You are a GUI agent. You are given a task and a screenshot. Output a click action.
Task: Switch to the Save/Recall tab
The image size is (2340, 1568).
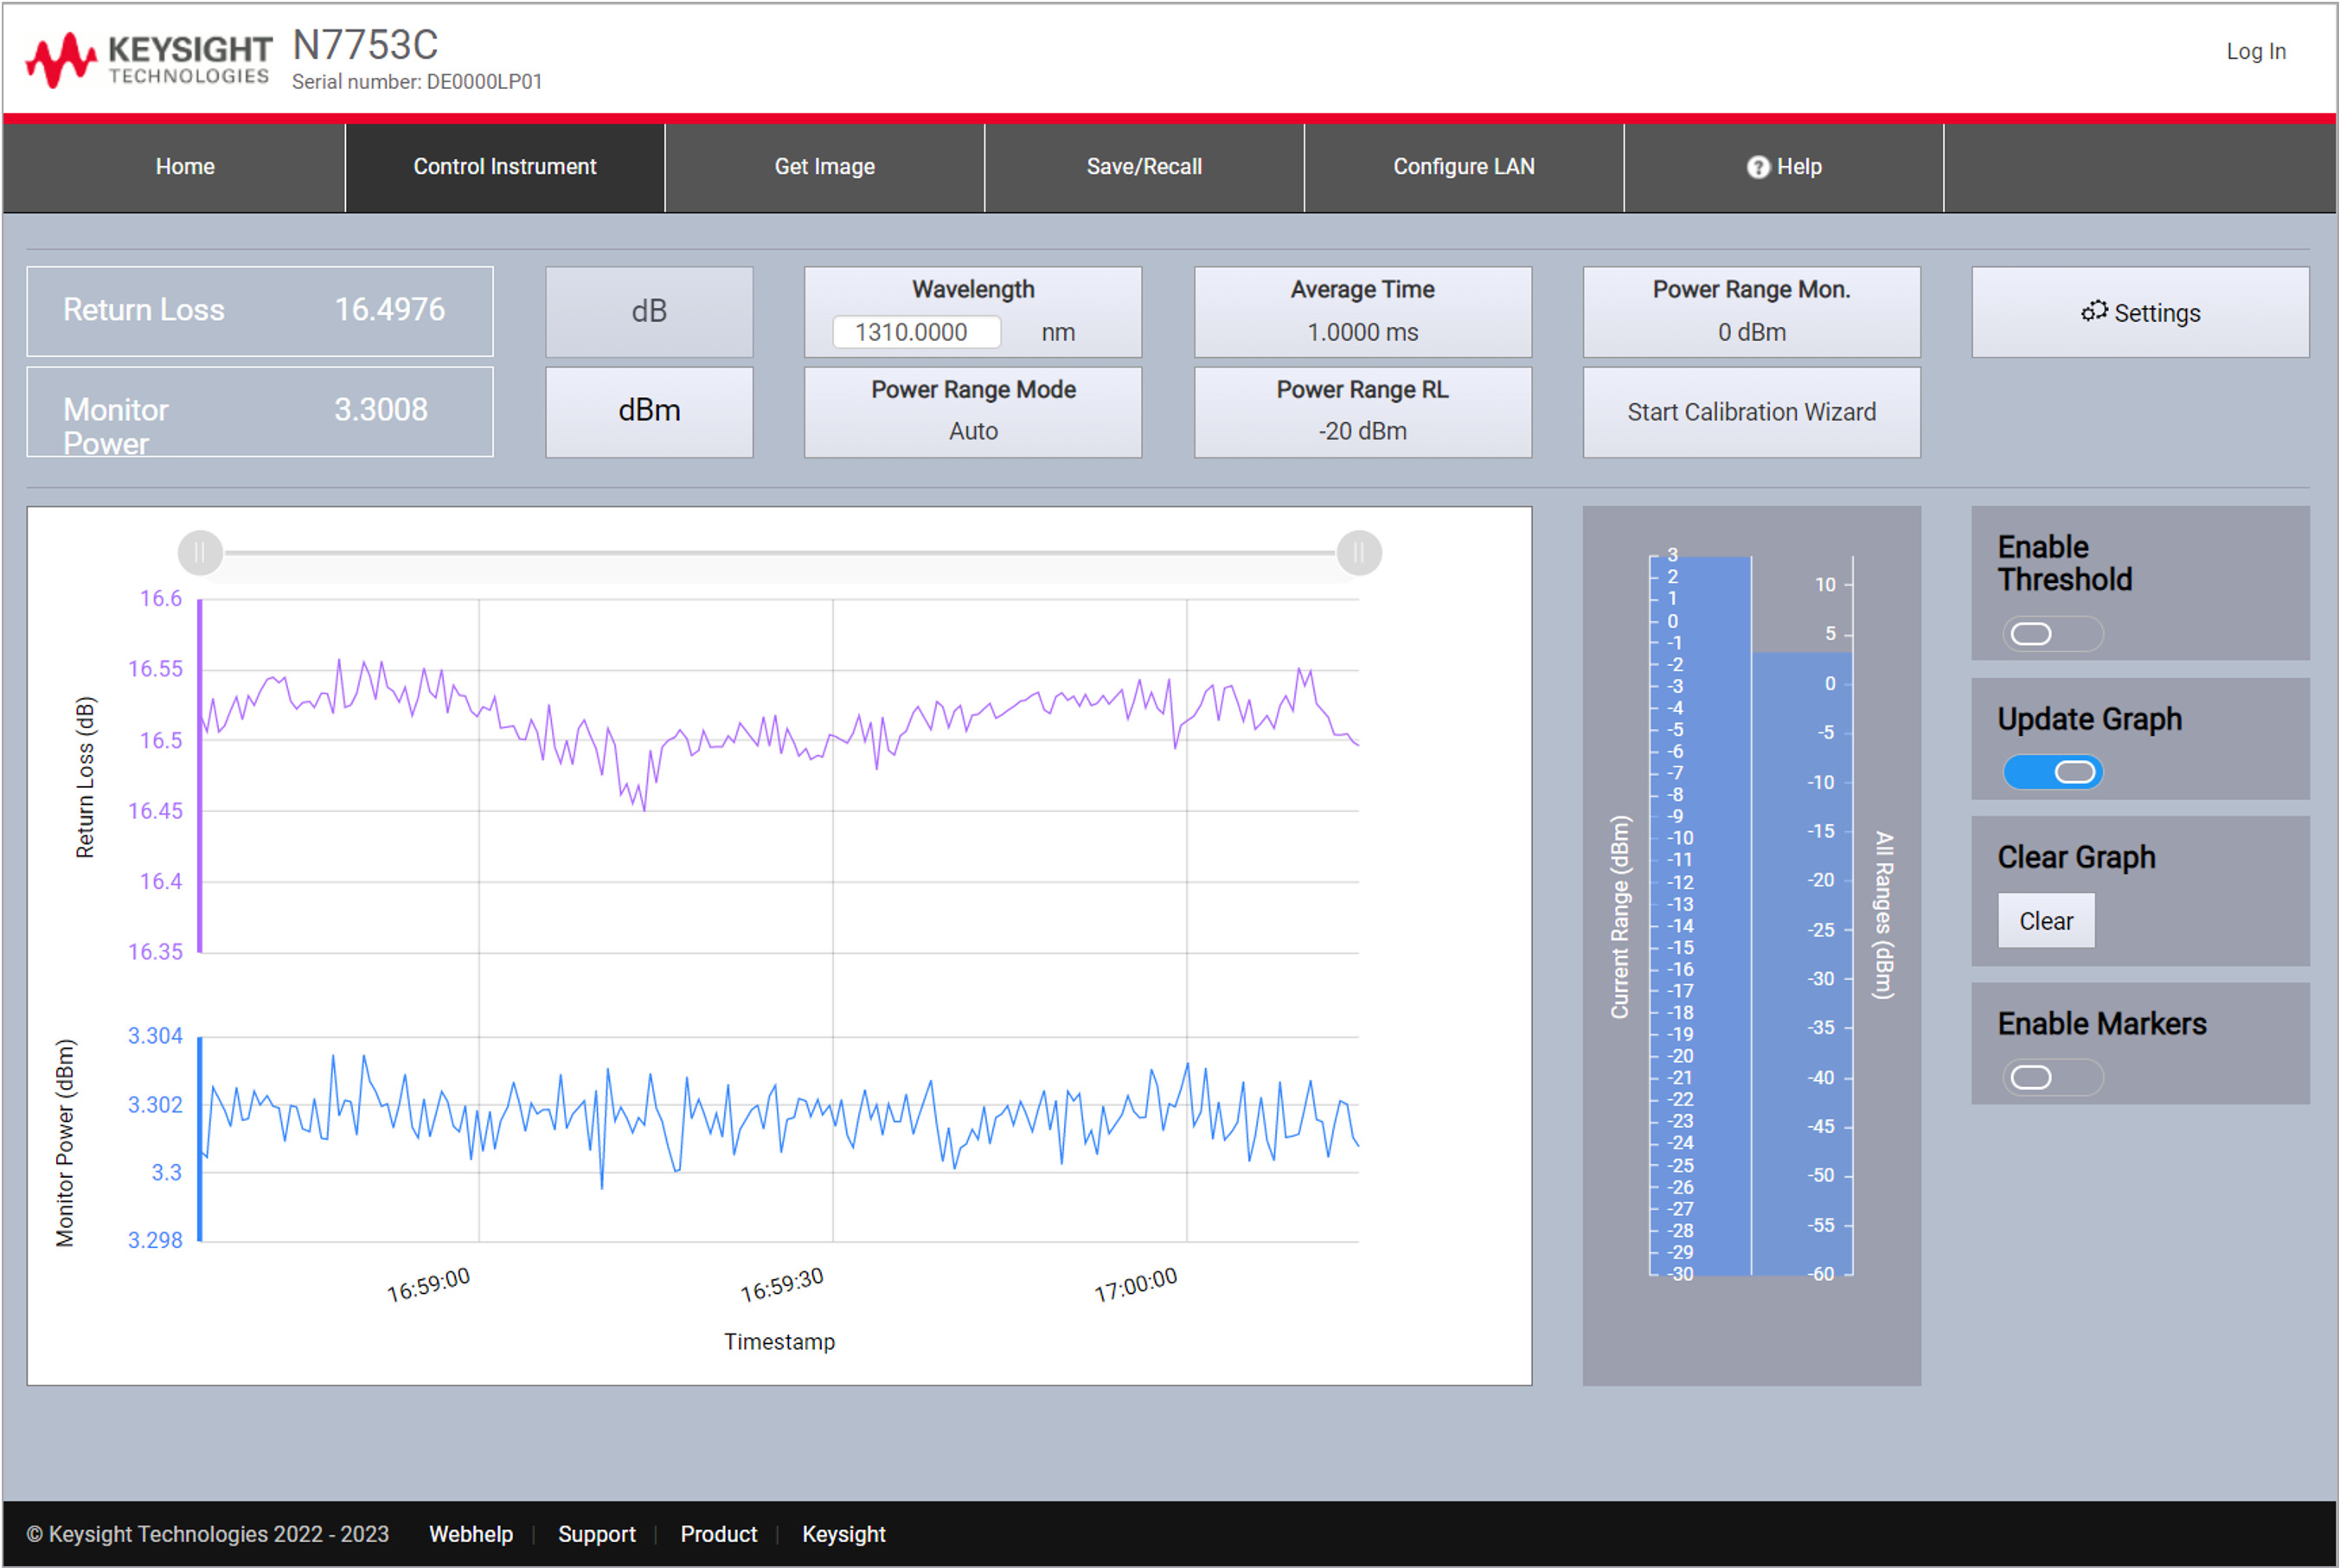point(1144,167)
